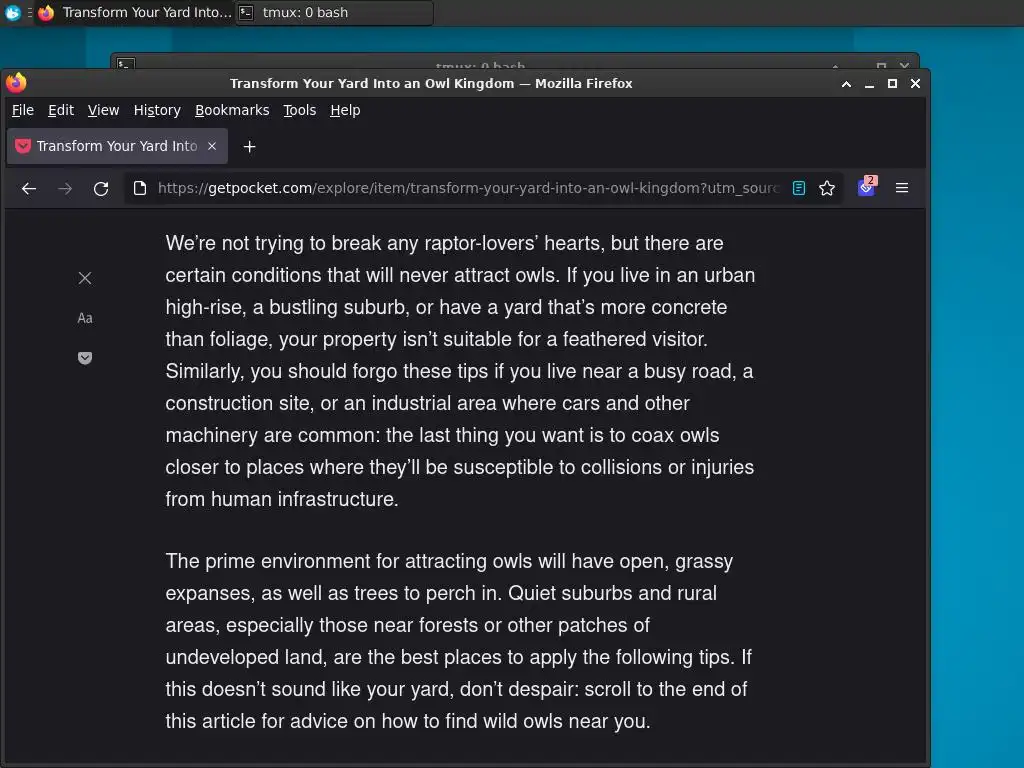The width and height of the screenshot is (1024, 768).
Task: Open the Firefox hamburger application menu
Action: click(x=901, y=188)
